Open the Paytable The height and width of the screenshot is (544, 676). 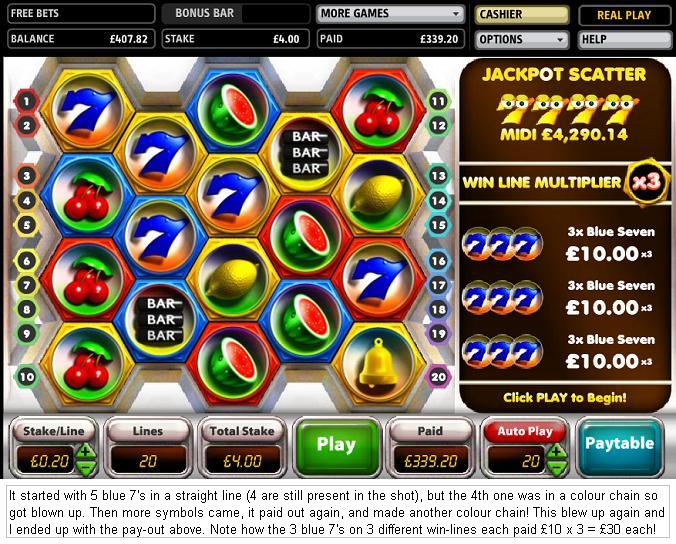click(x=620, y=446)
